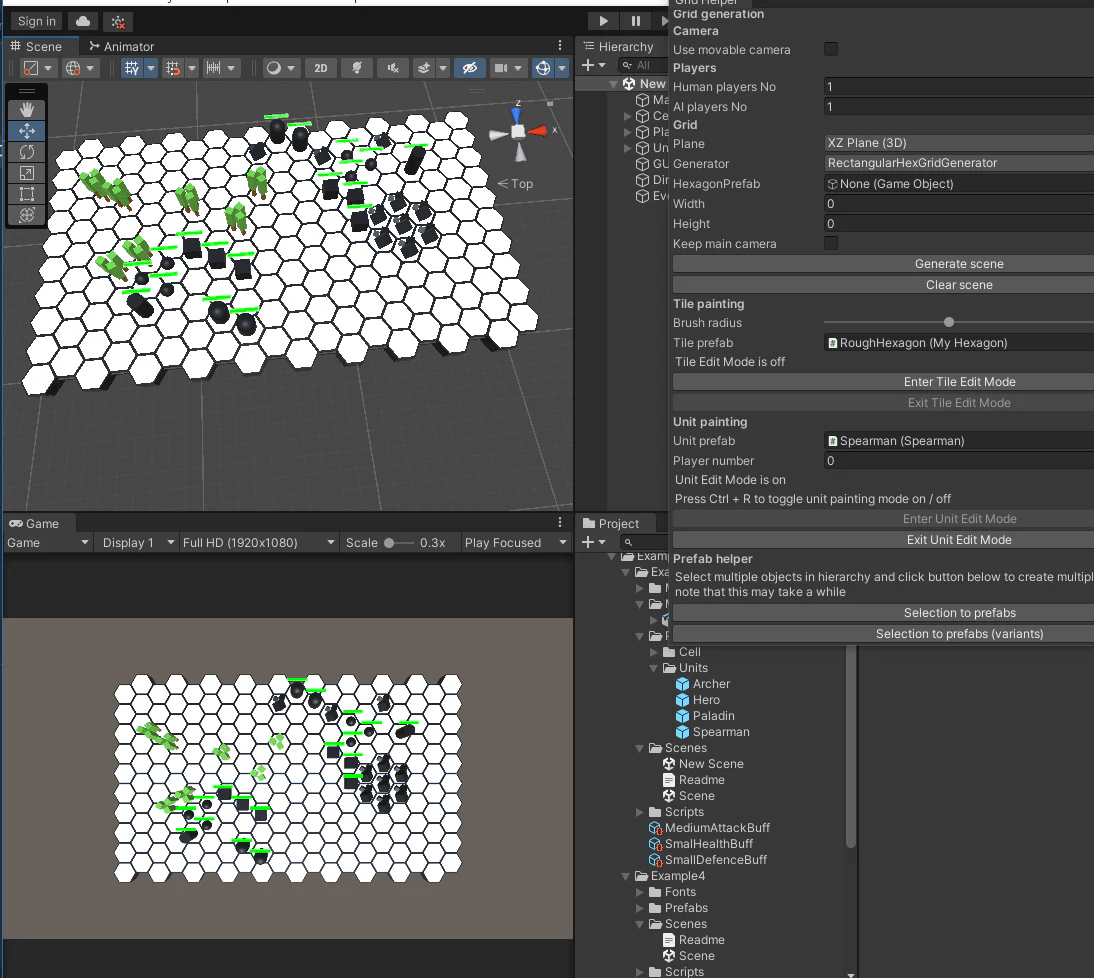Click the global/local handle globe icon
The width and height of the screenshot is (1094, 978).
(x=73, y=68)
